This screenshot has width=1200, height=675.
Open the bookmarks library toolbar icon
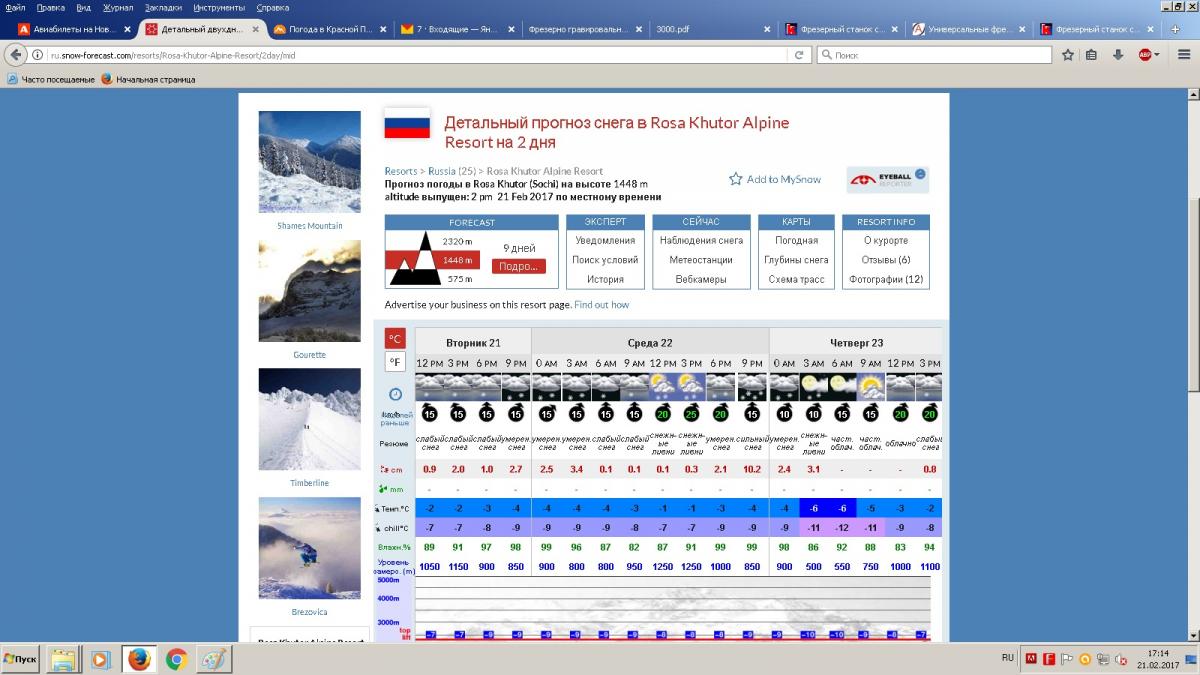click(1092, 55)
